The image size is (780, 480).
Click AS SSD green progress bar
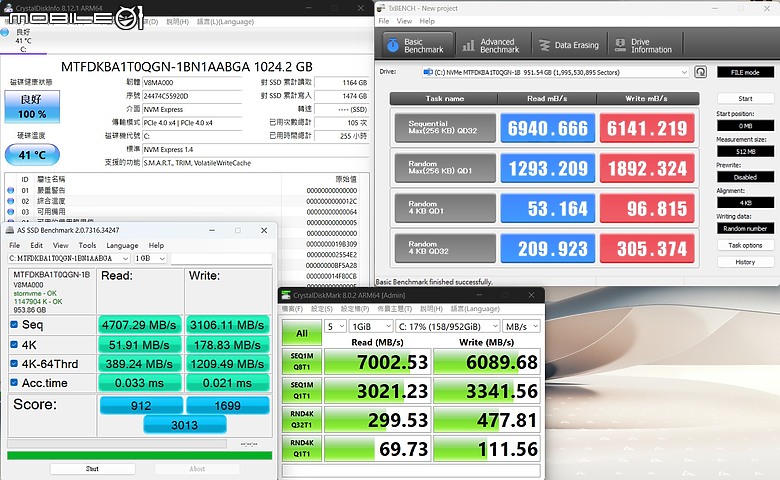tap(139, 455)
